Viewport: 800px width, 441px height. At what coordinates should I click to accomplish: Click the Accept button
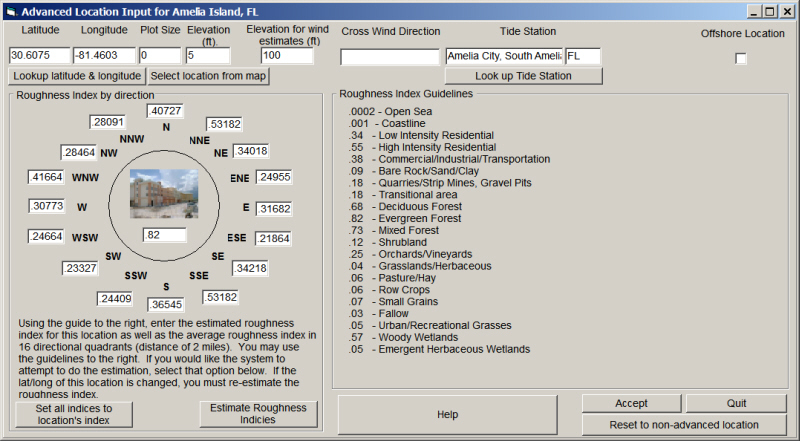pyautogui.click(x=631, y=403)
